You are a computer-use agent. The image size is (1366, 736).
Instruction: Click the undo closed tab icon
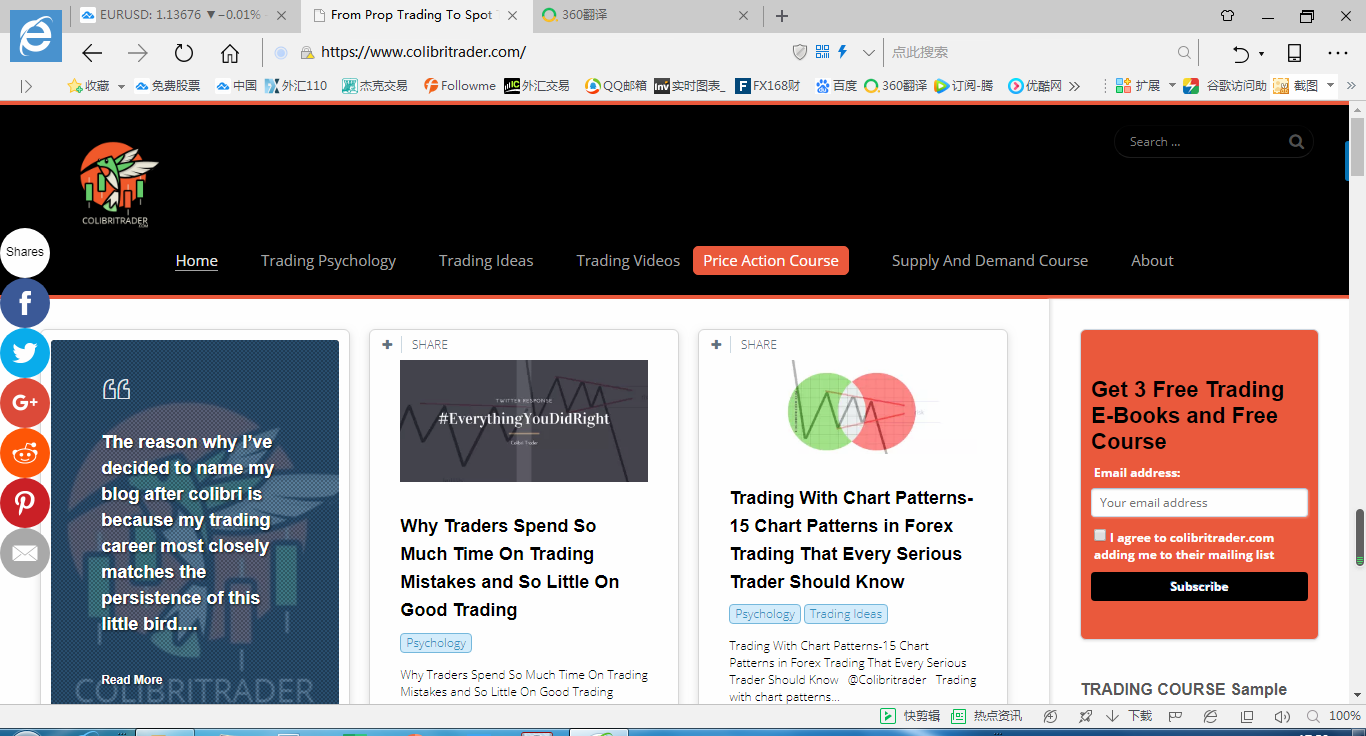pos(1241,53)
